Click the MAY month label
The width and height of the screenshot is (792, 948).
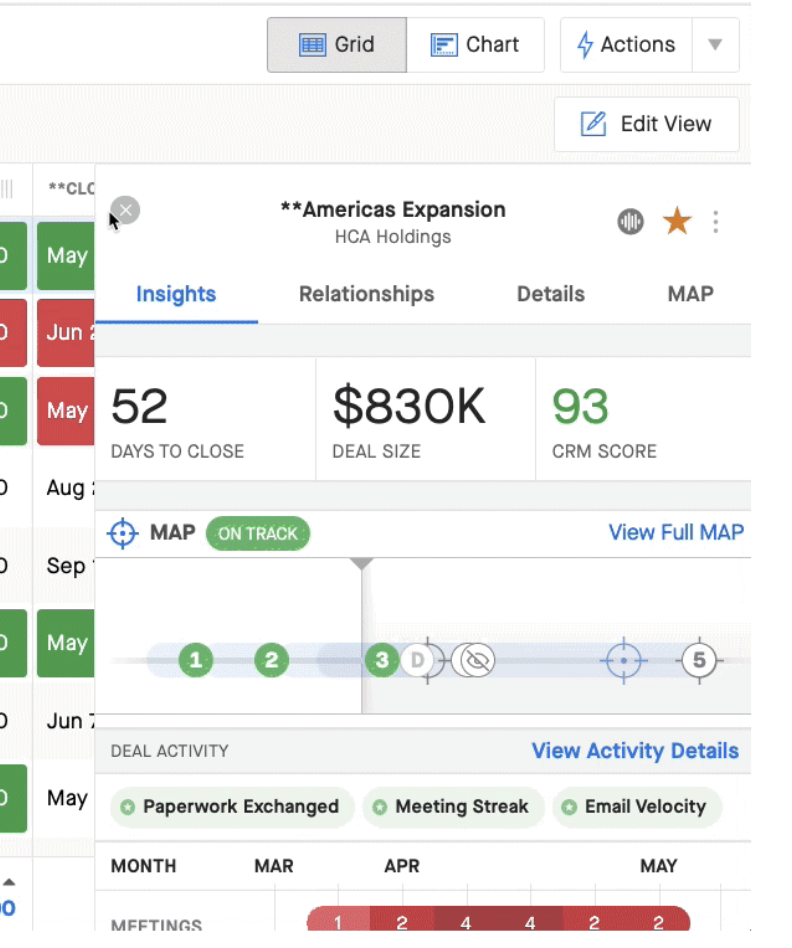click(x=658, y=866)
